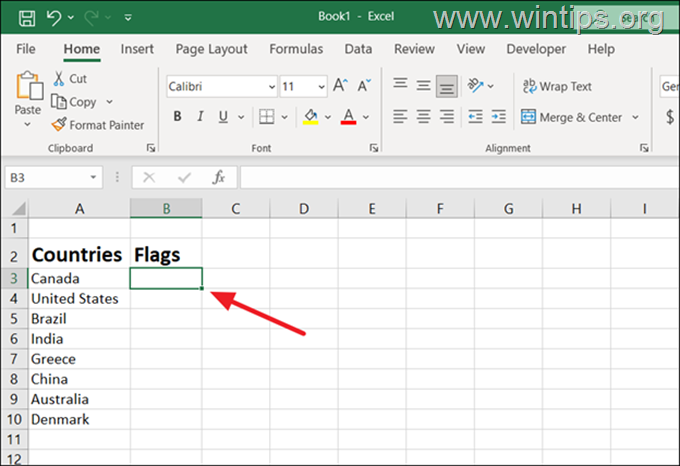Expand the font size 11 dropdown
Image resolution: width=680 pixels, height=466 pixels.
pyautogui.click(x=319, y=87)
